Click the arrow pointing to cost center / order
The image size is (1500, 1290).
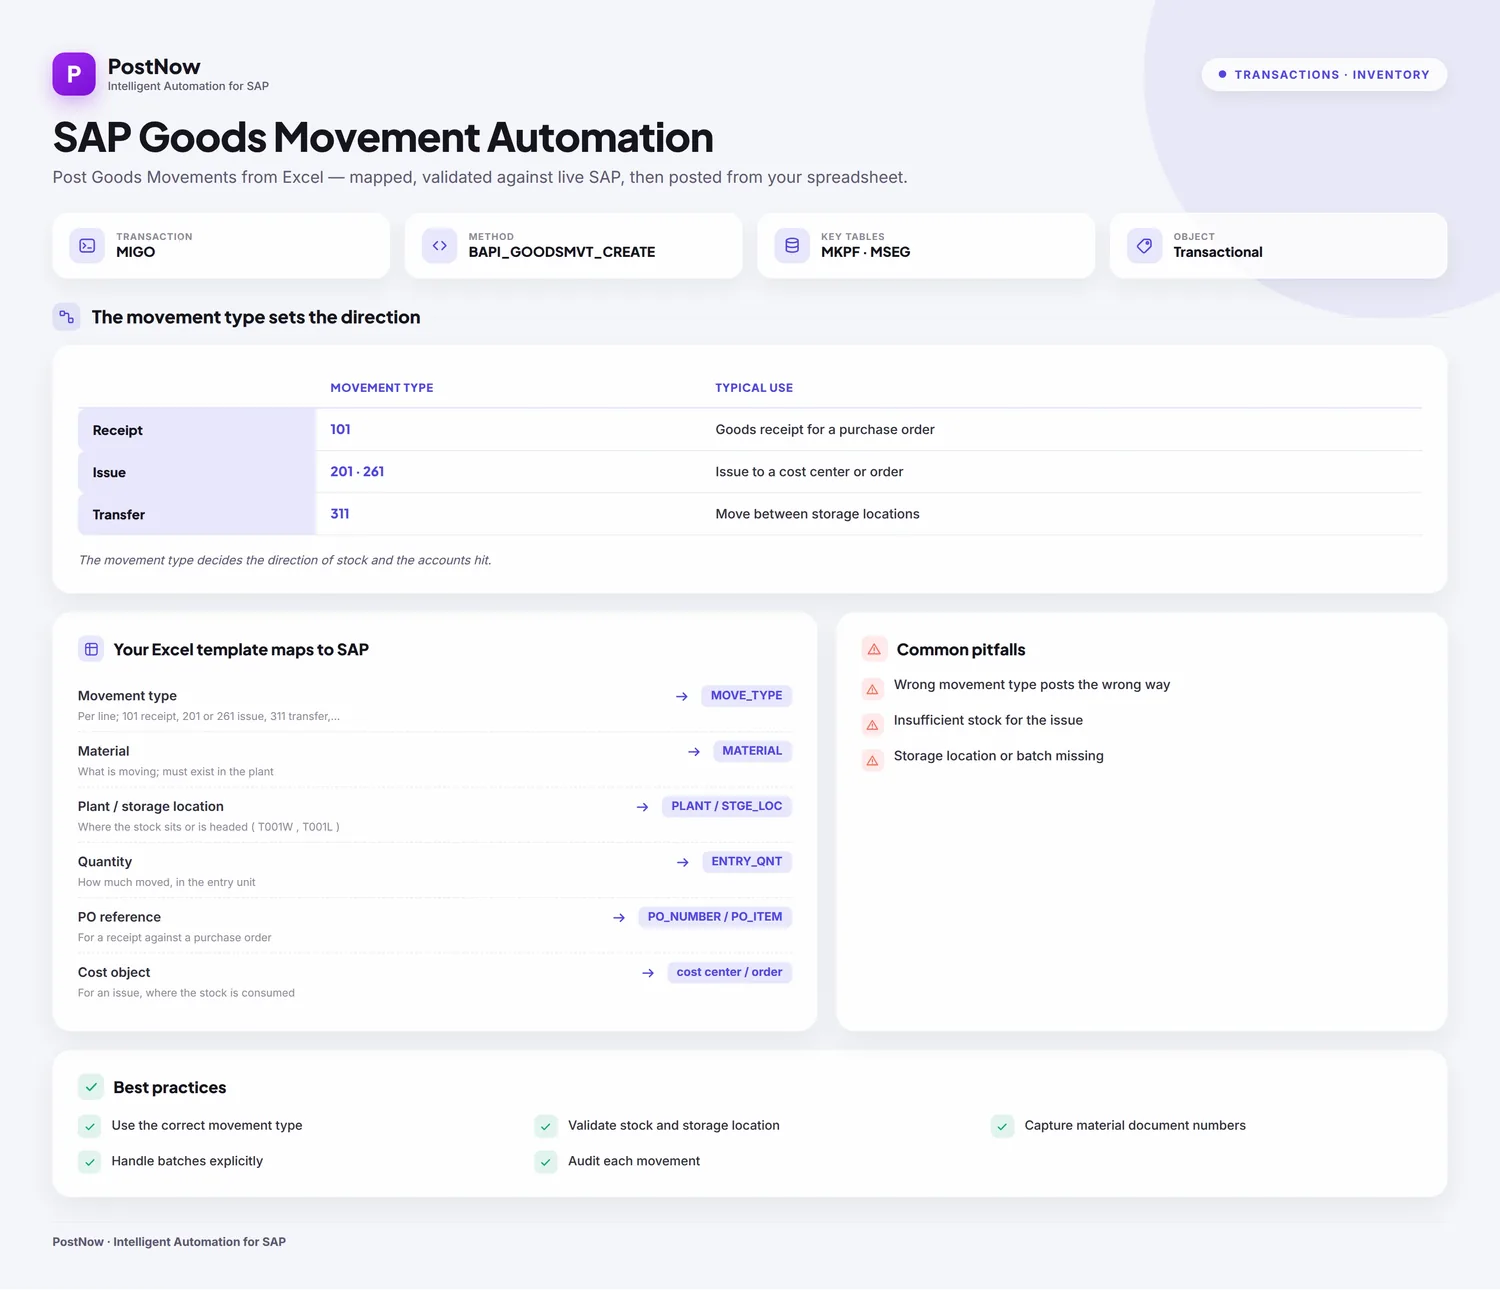tap(648, 973)
